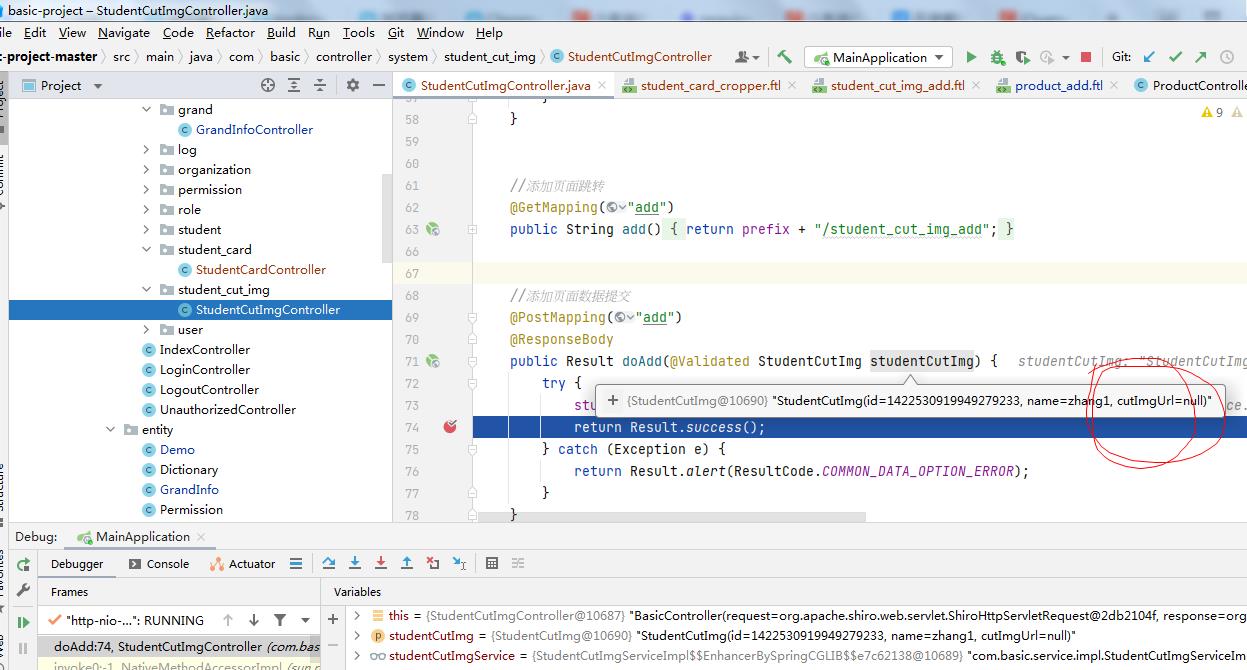Screen dimensions: 1247x670
Task: Stop the running application
Action: [1086, 57]
